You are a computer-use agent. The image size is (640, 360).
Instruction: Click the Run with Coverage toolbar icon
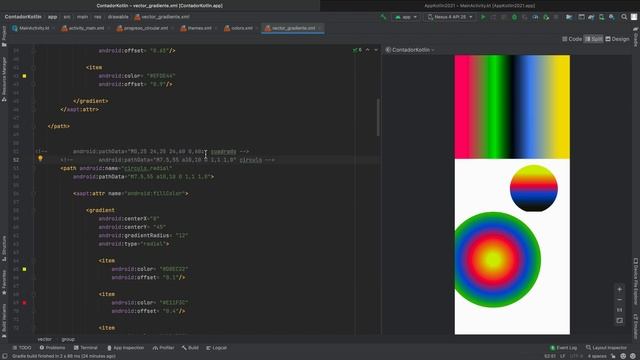[525, 17]
